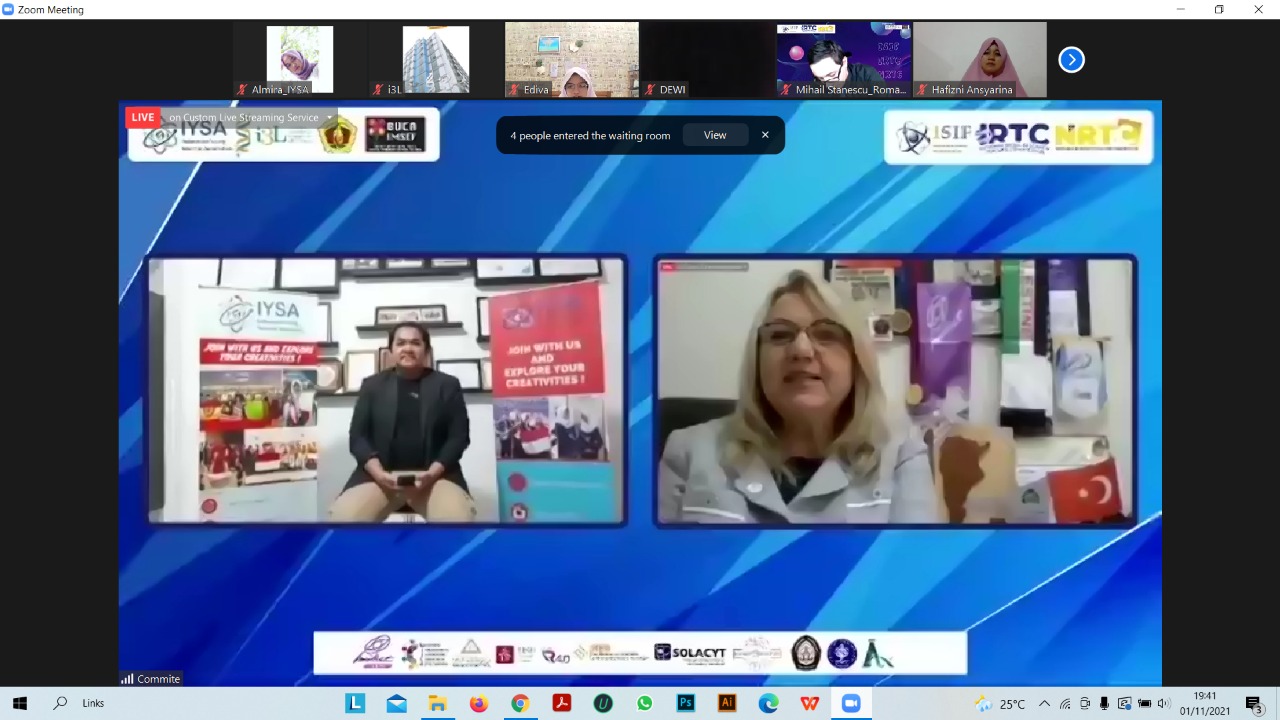Switch to Zoom via the taskbar icon
This screenshot has height=720, width=1280.
pyautogui.click(x=851, y=703)
